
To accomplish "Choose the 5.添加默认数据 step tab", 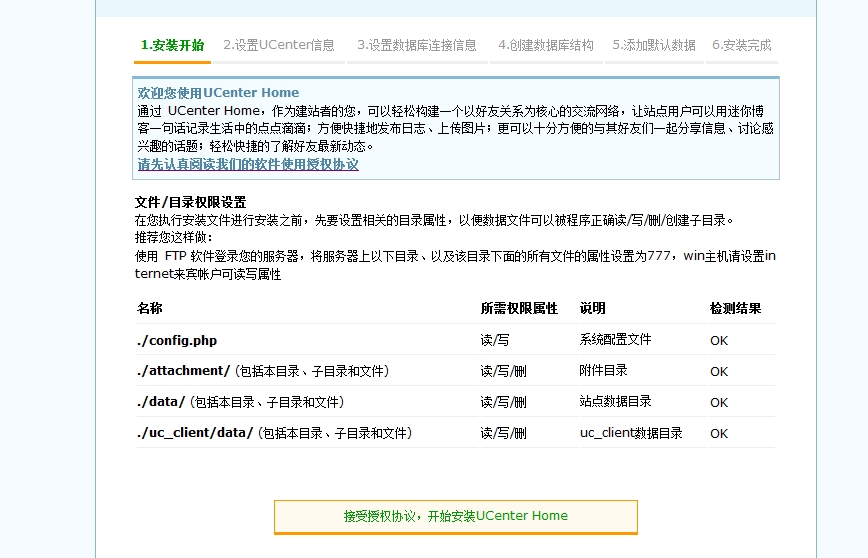I will [654, 45].
